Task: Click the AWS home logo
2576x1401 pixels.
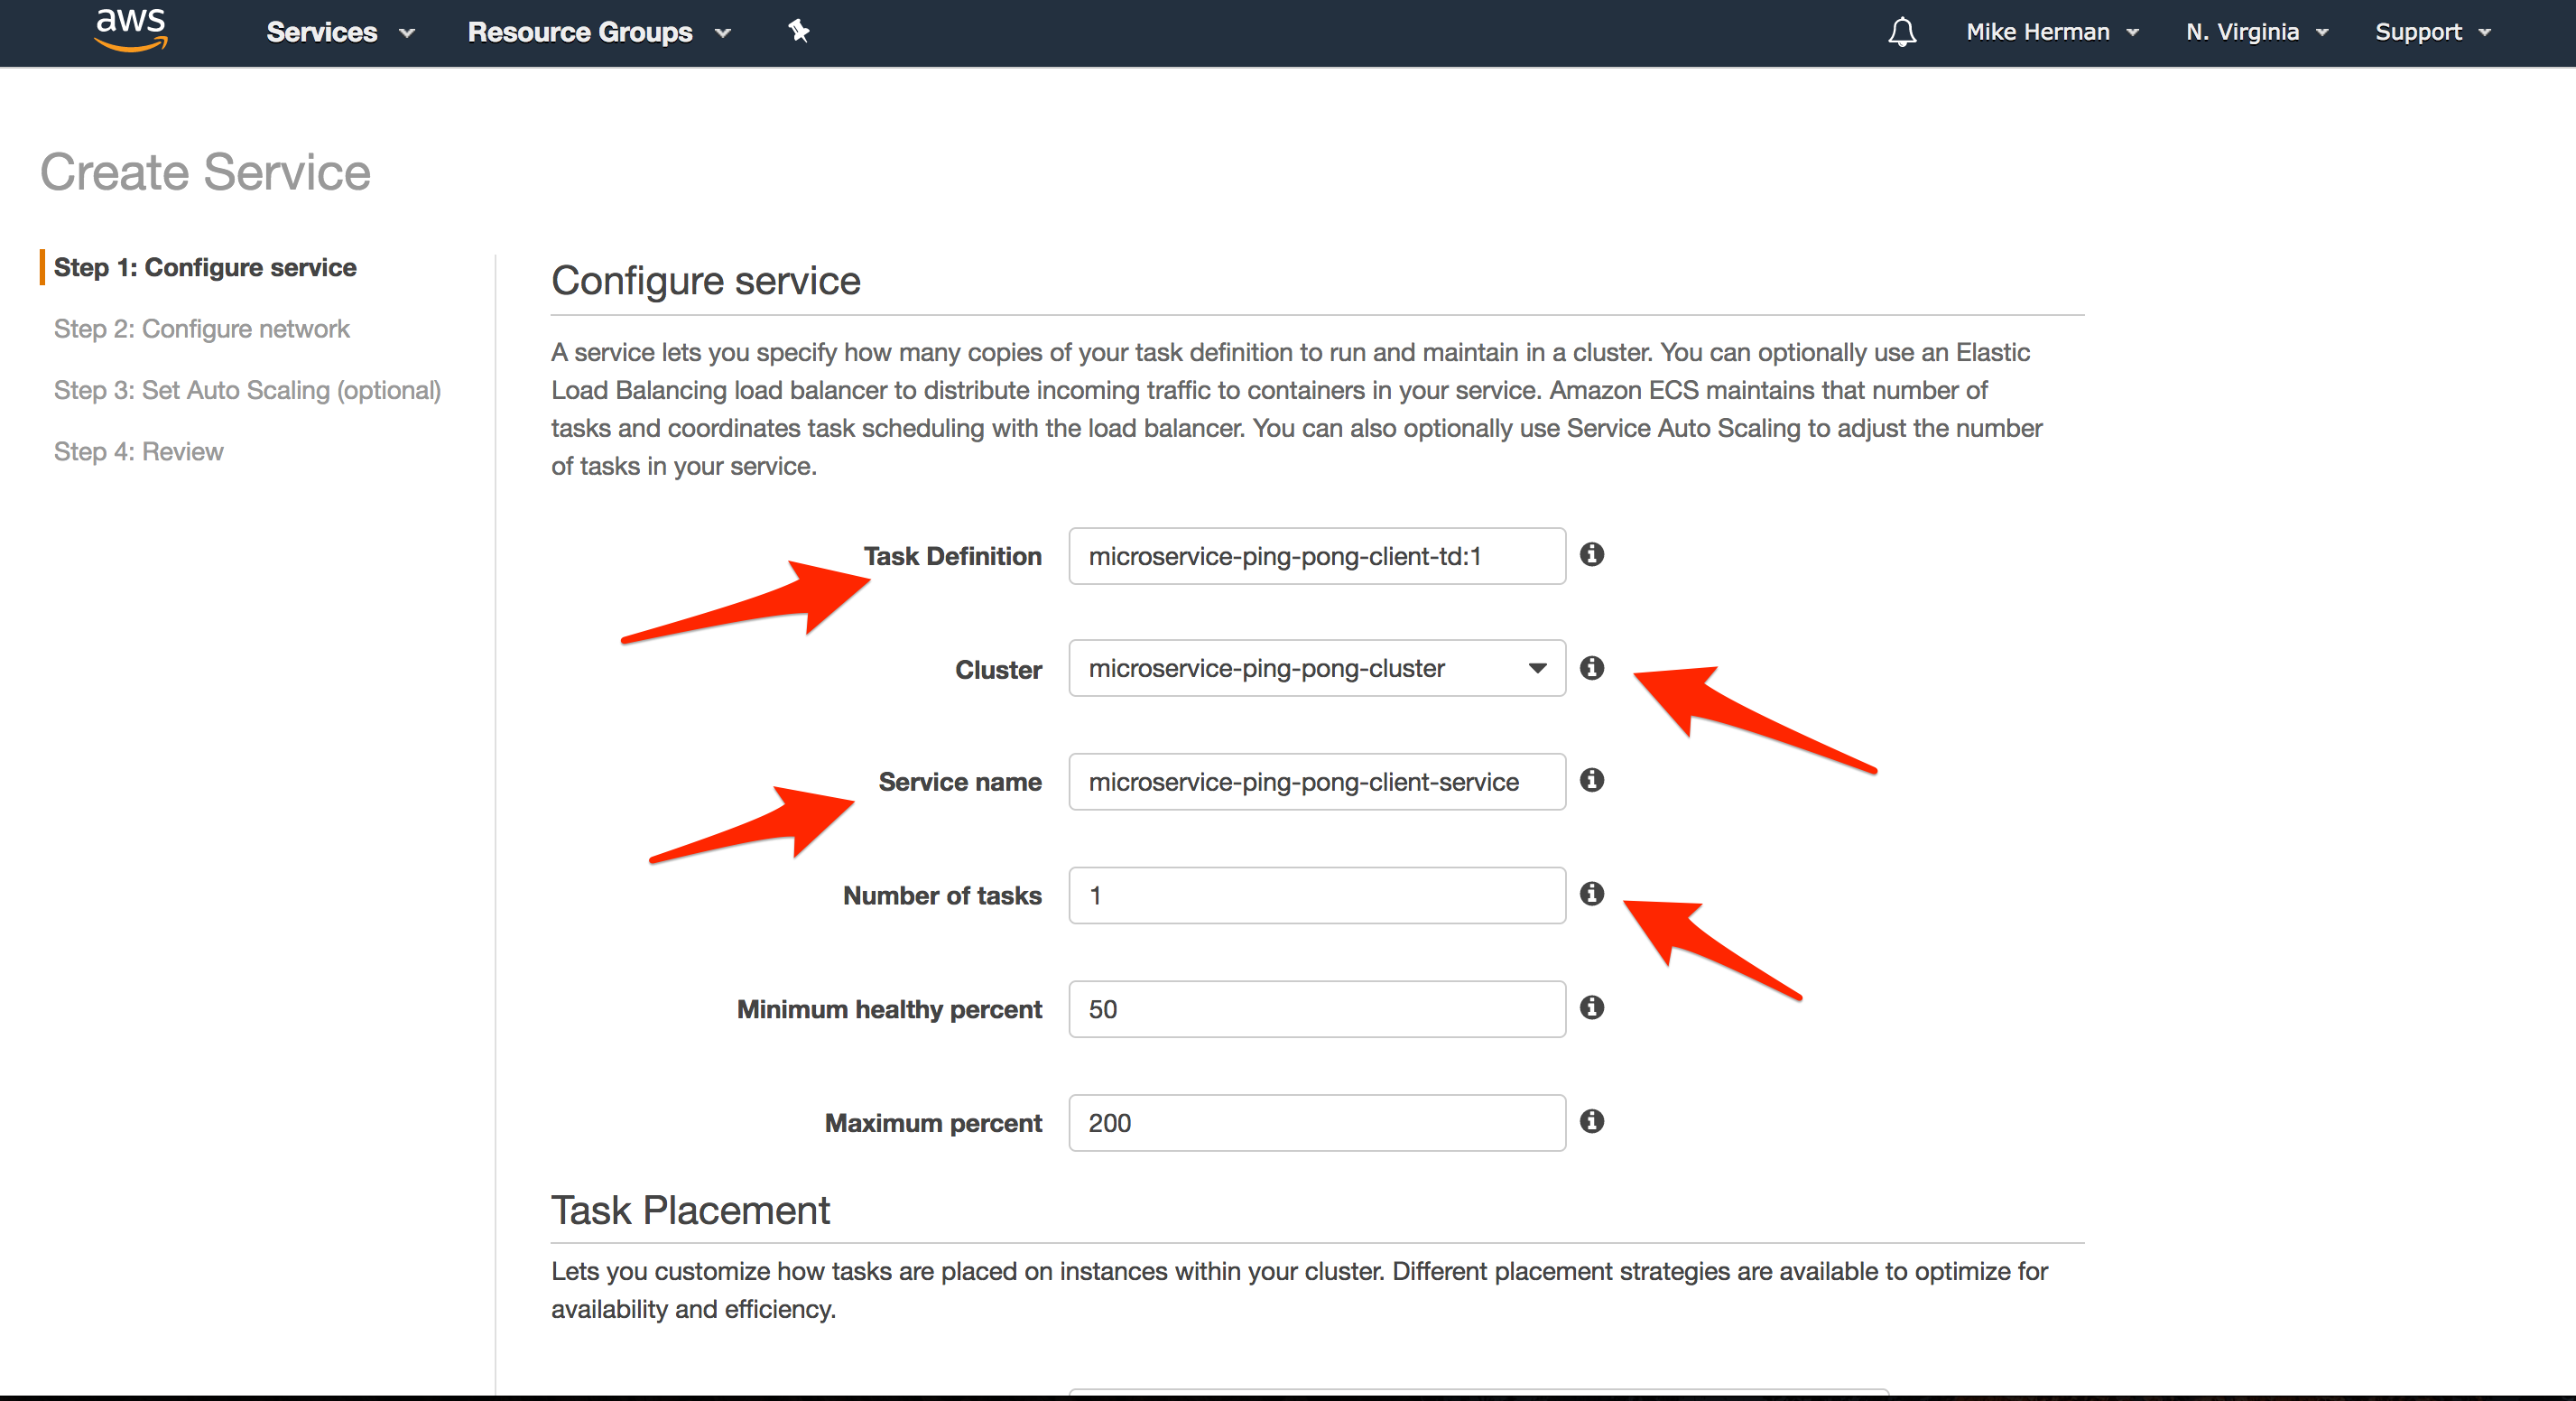Action: (130, 31)
